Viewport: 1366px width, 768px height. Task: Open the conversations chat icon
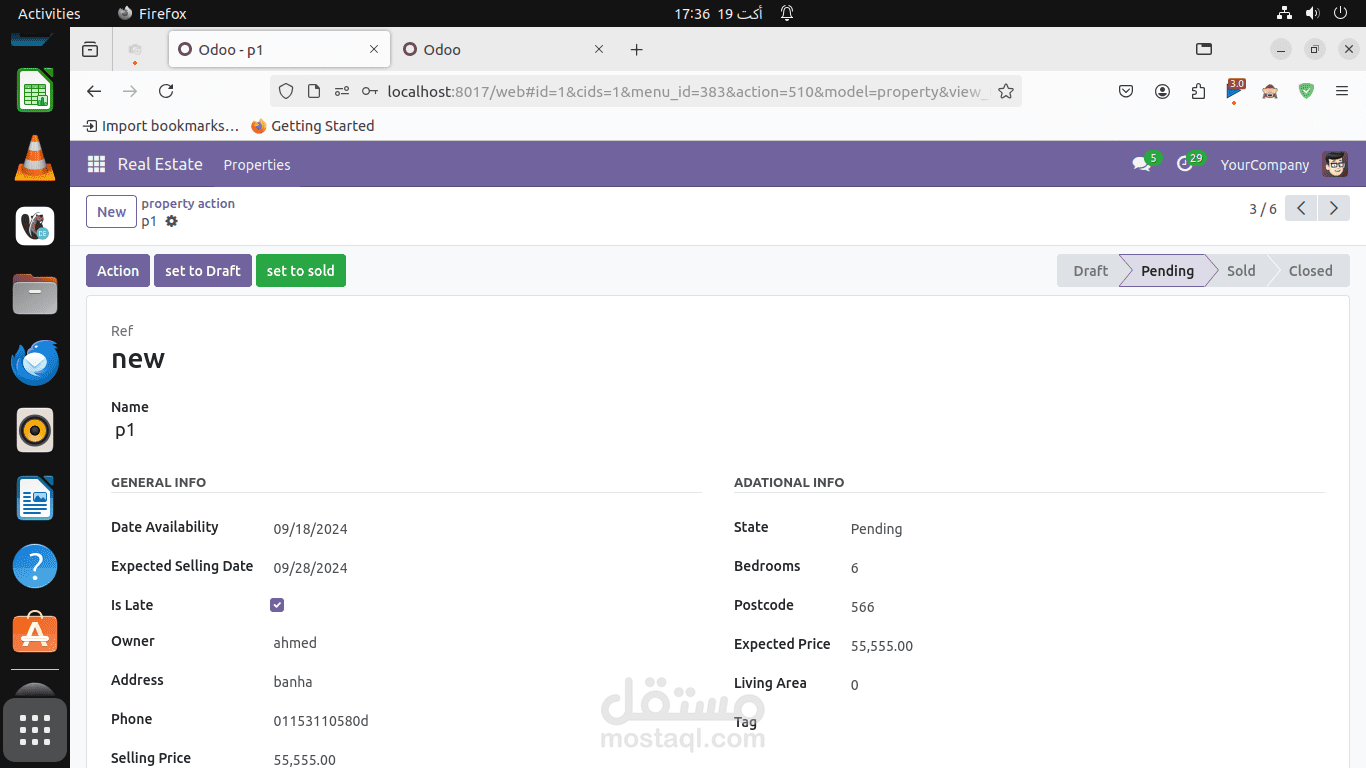pyautogui.click(x=1141, y=164)
